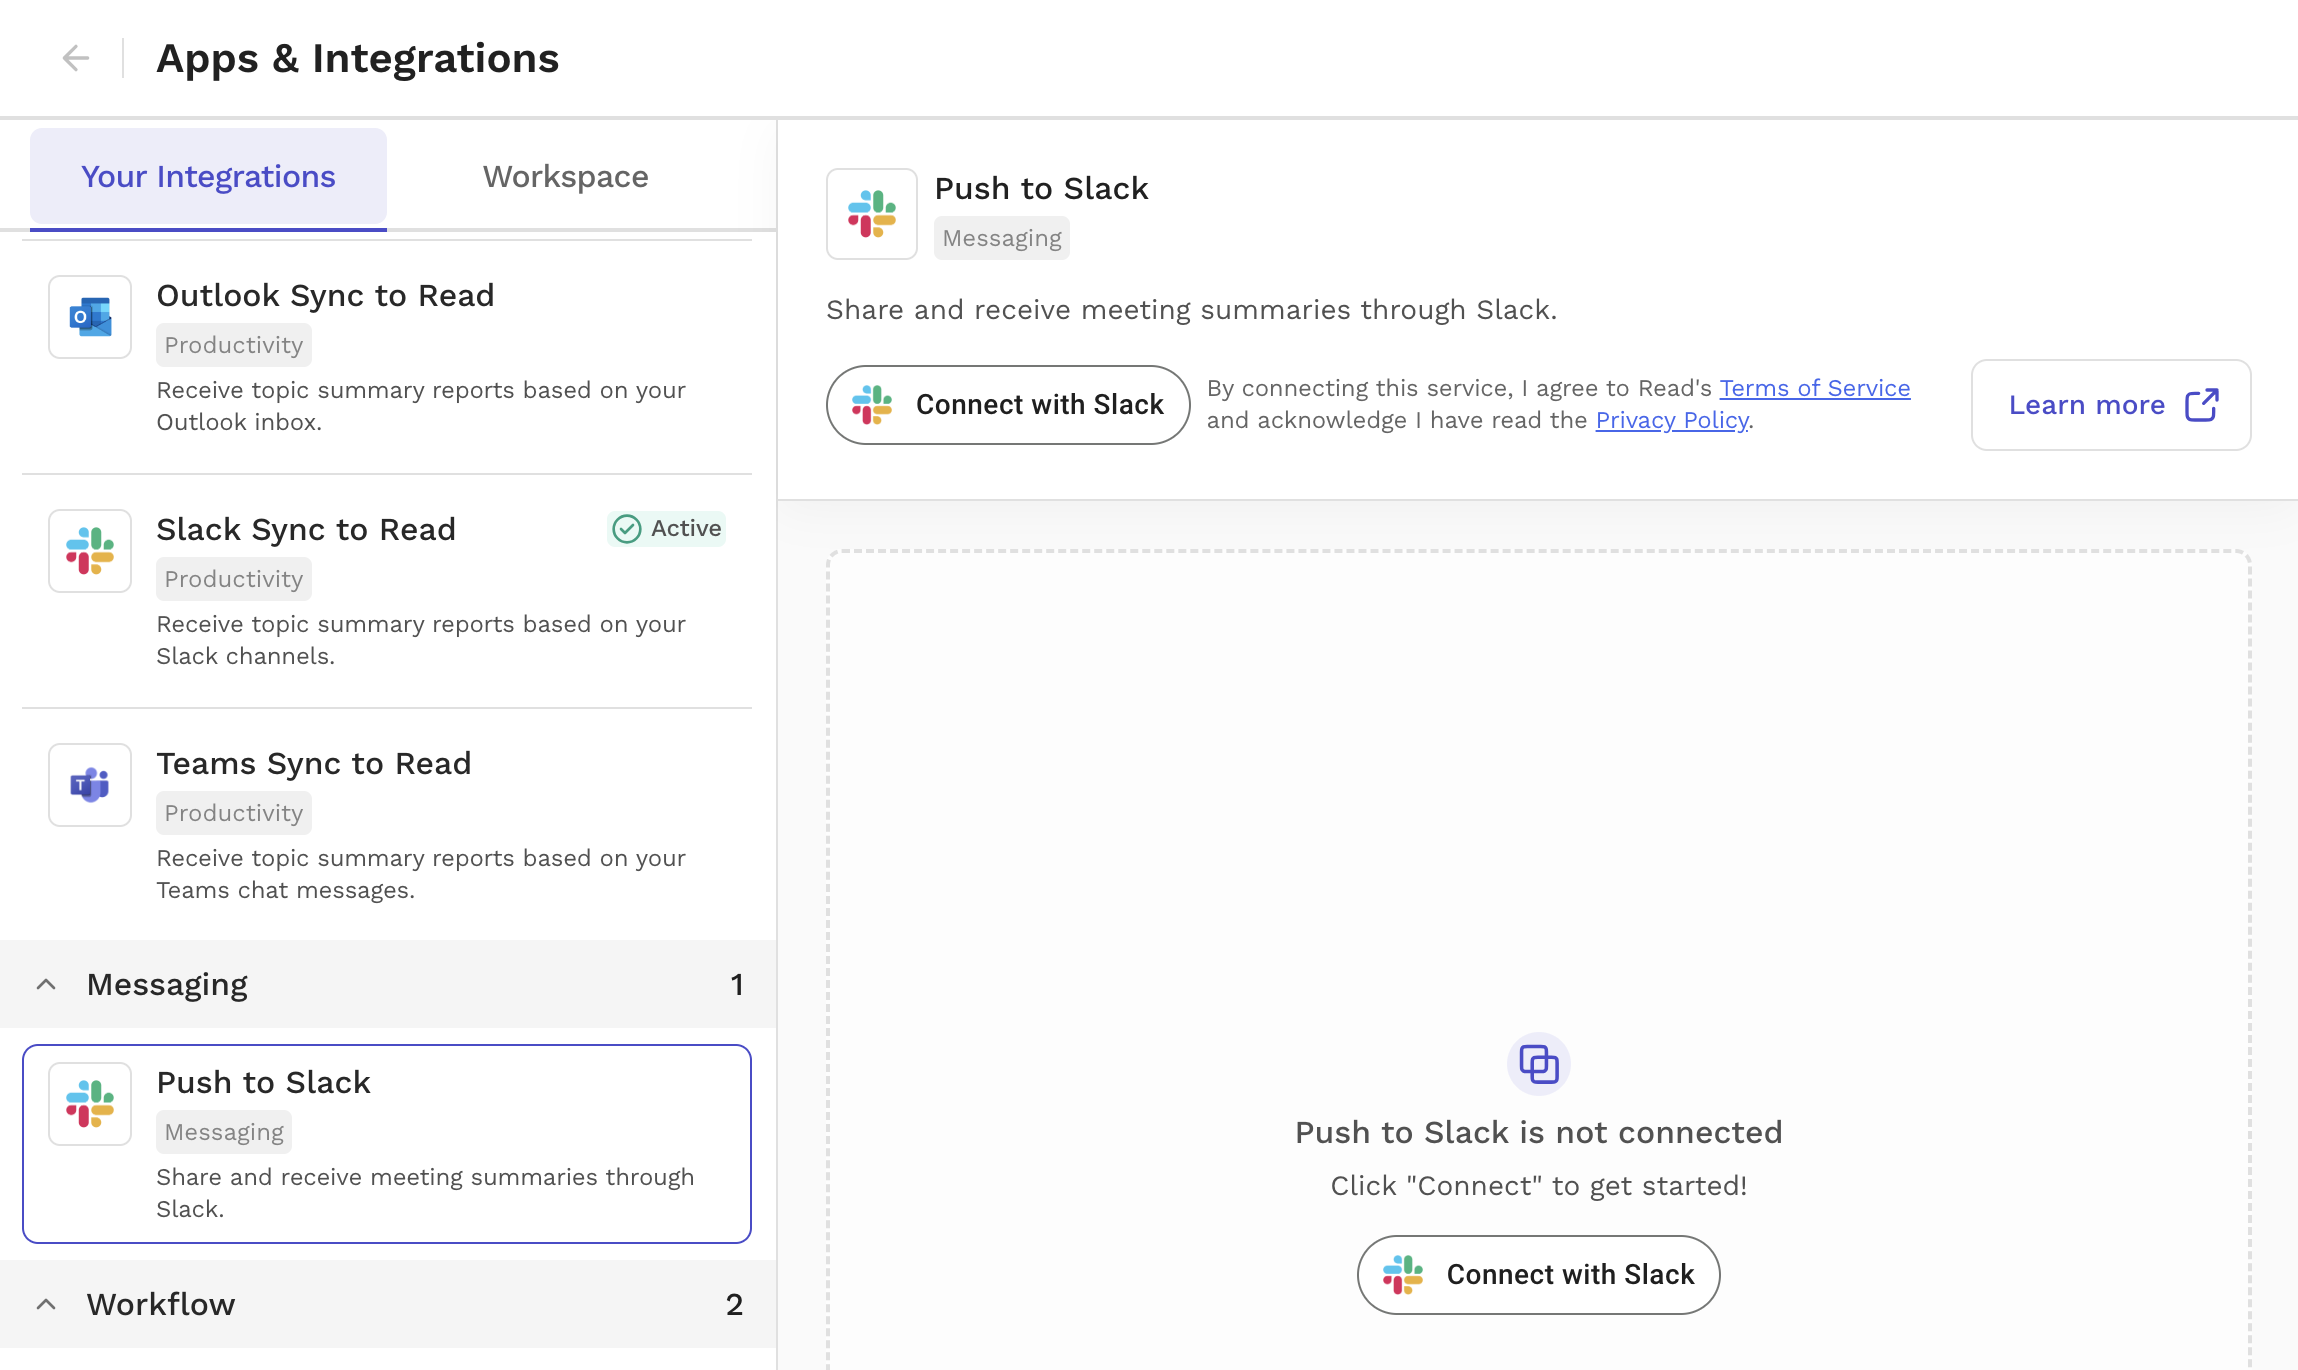Select the Your Integrations tab
The width and height of the screenshot is (2298, 1370).
pos(208,176)
